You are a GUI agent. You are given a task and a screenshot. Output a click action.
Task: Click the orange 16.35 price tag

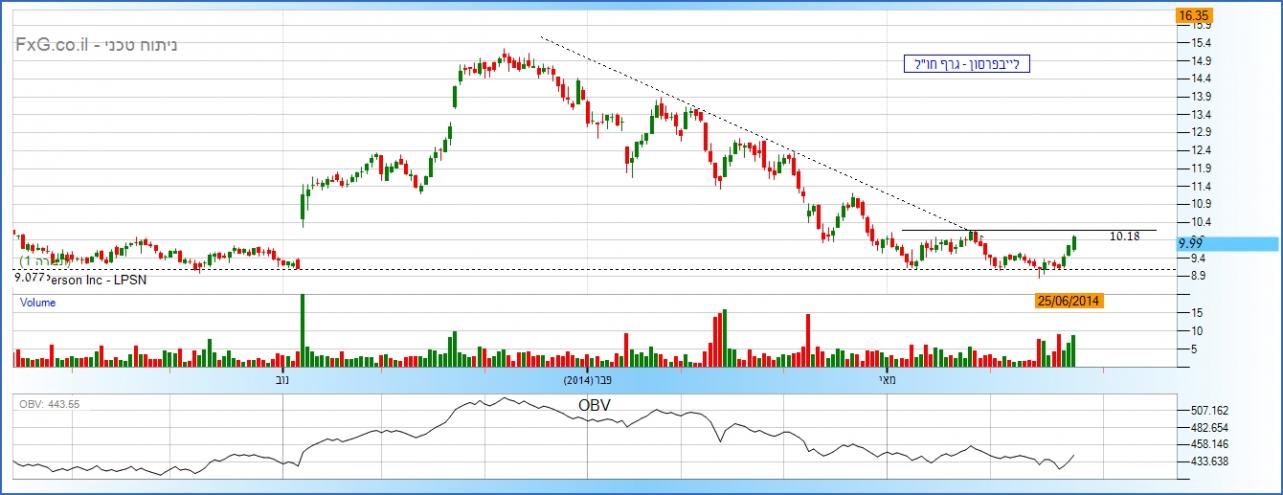pyautogui.click(x=1194, y=16)
